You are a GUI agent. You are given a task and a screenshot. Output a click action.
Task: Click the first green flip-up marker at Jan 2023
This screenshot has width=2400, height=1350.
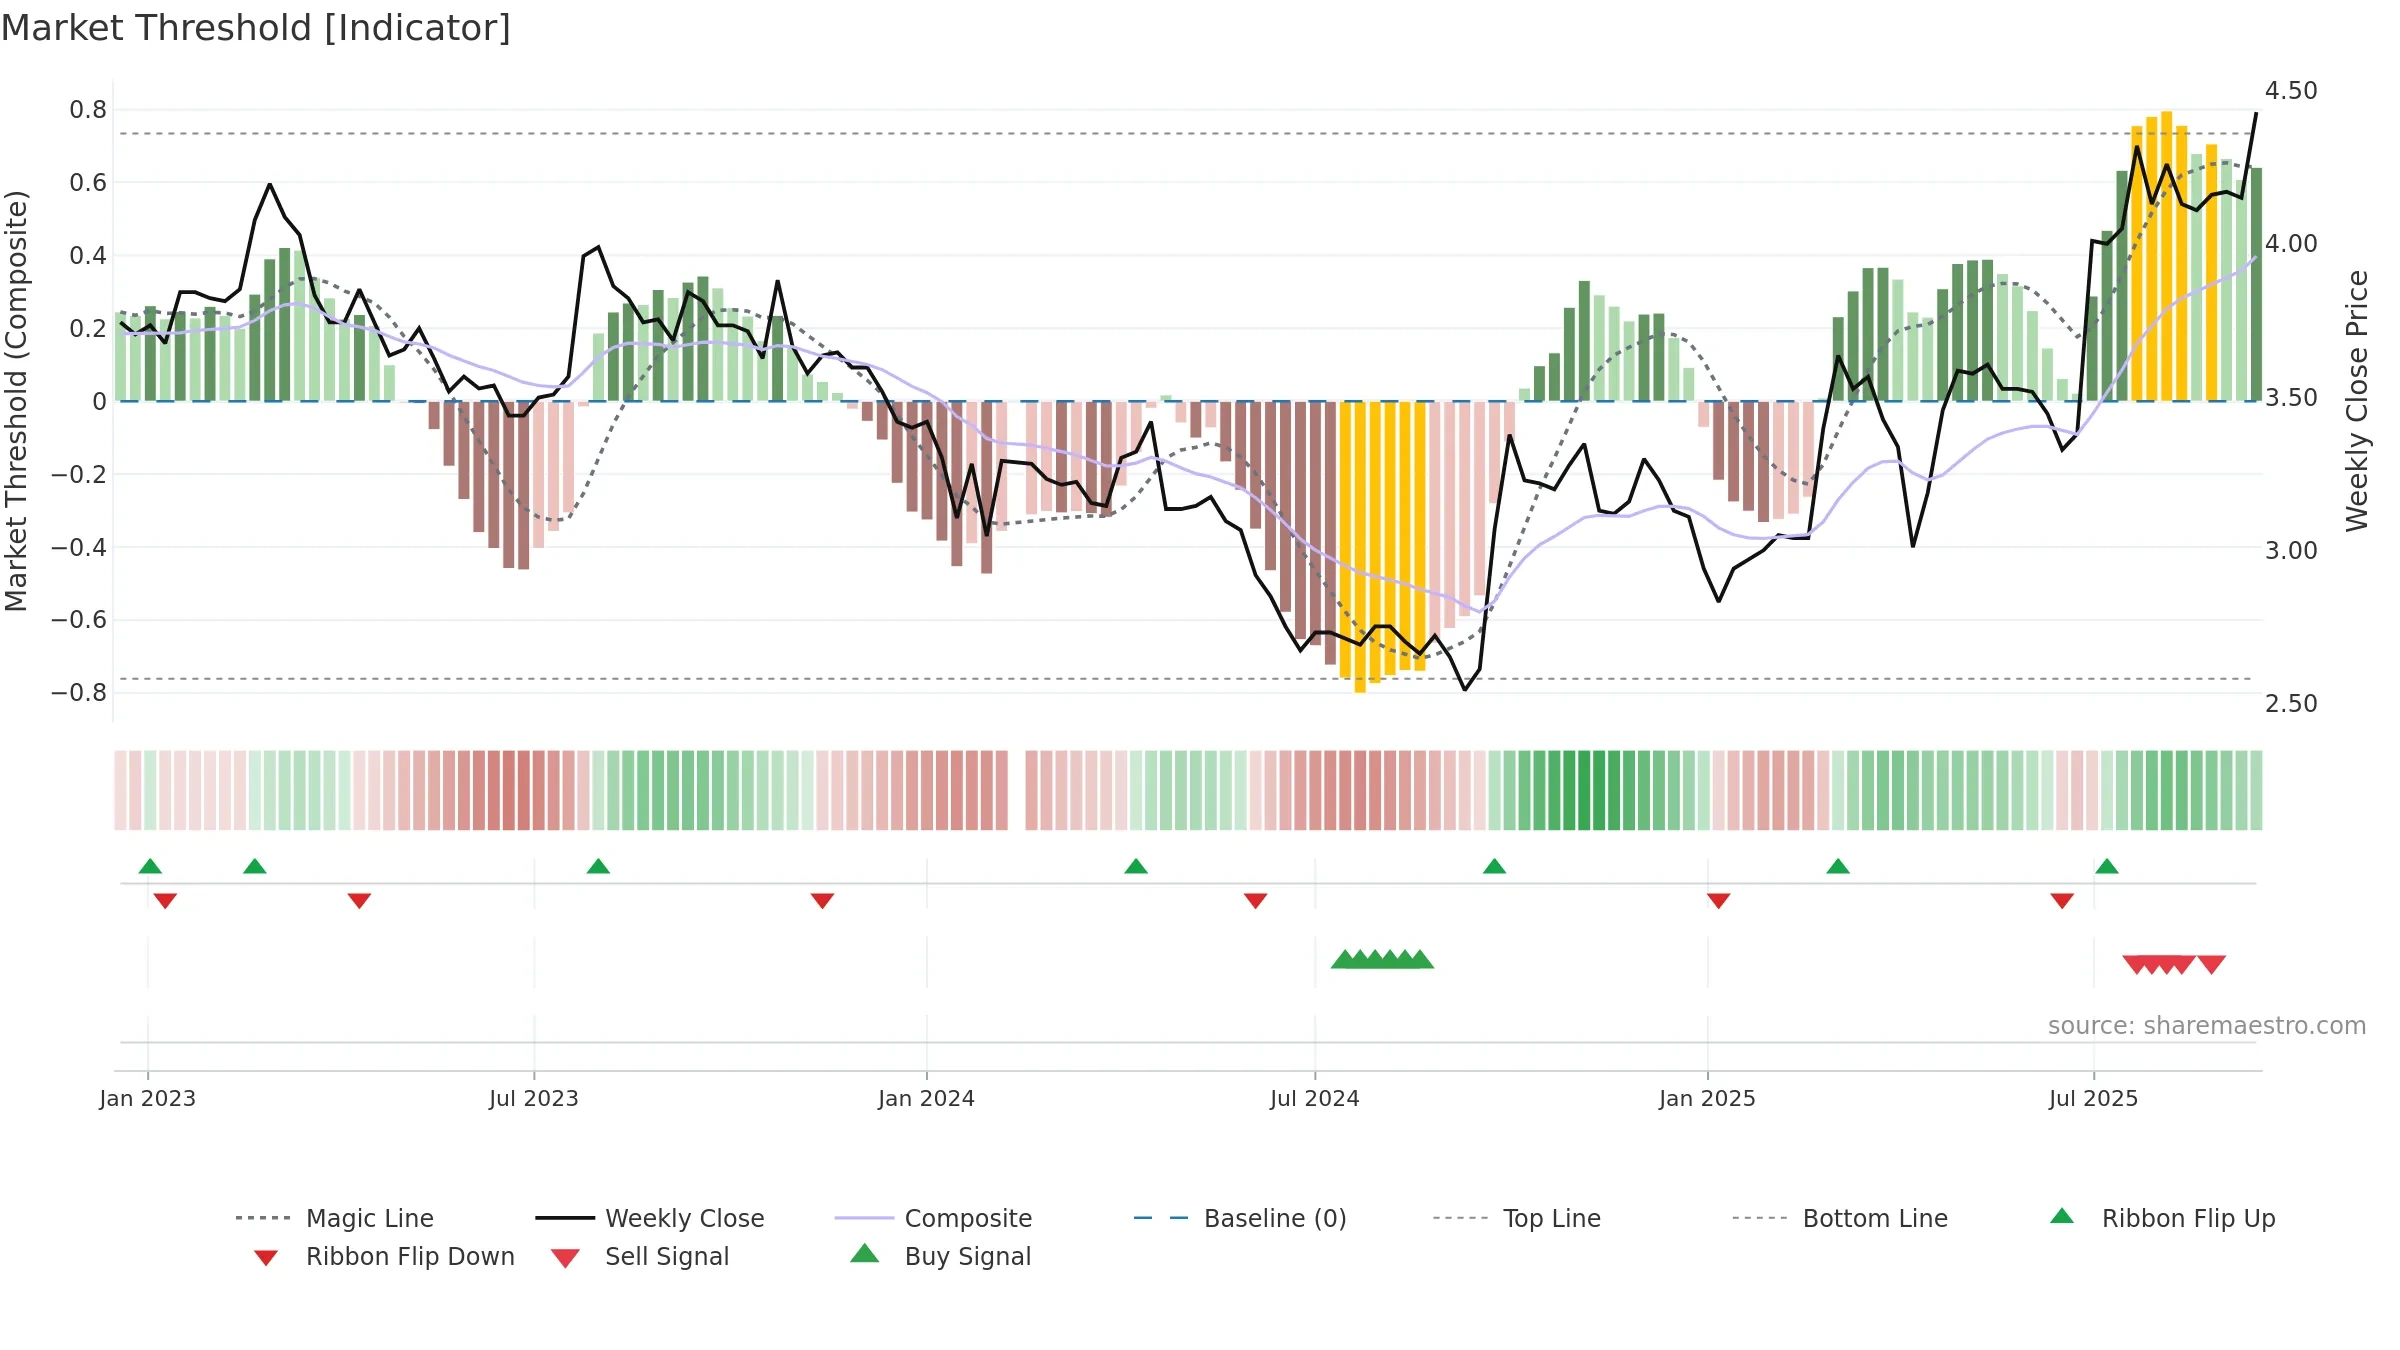150,866
